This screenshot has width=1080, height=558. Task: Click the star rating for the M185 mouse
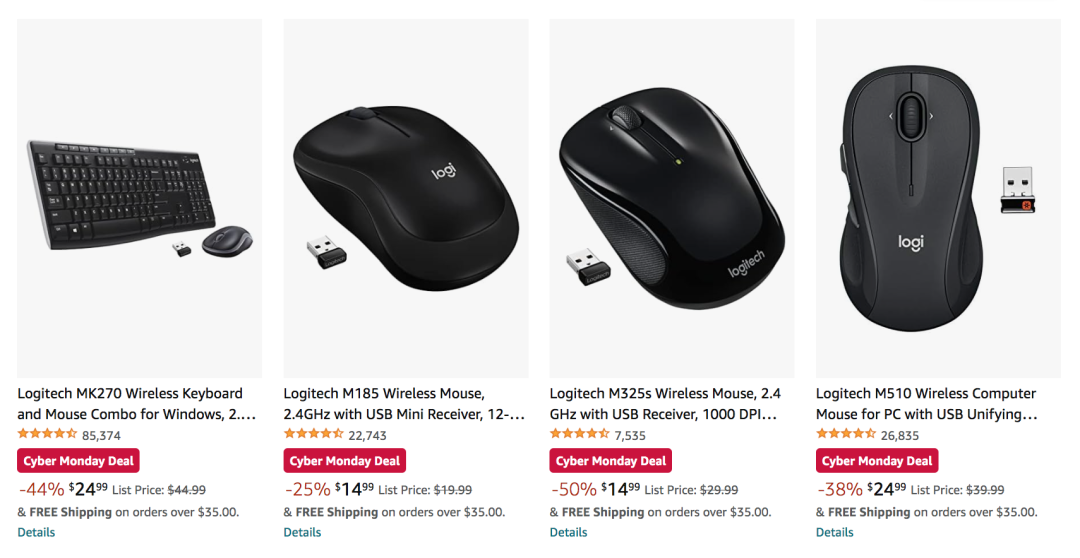[313, 435]
